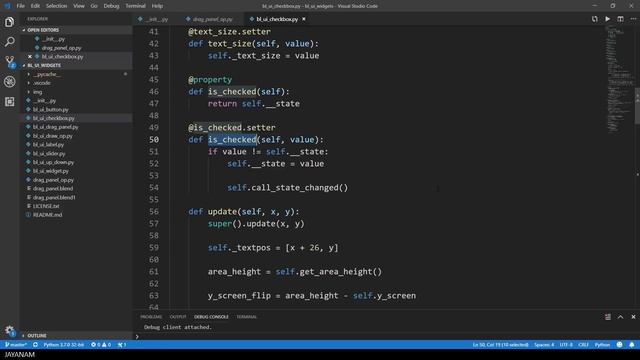Switch to the Terminal panel tab
The width and height of the screenshot is (640, 360).
[247, 317]
